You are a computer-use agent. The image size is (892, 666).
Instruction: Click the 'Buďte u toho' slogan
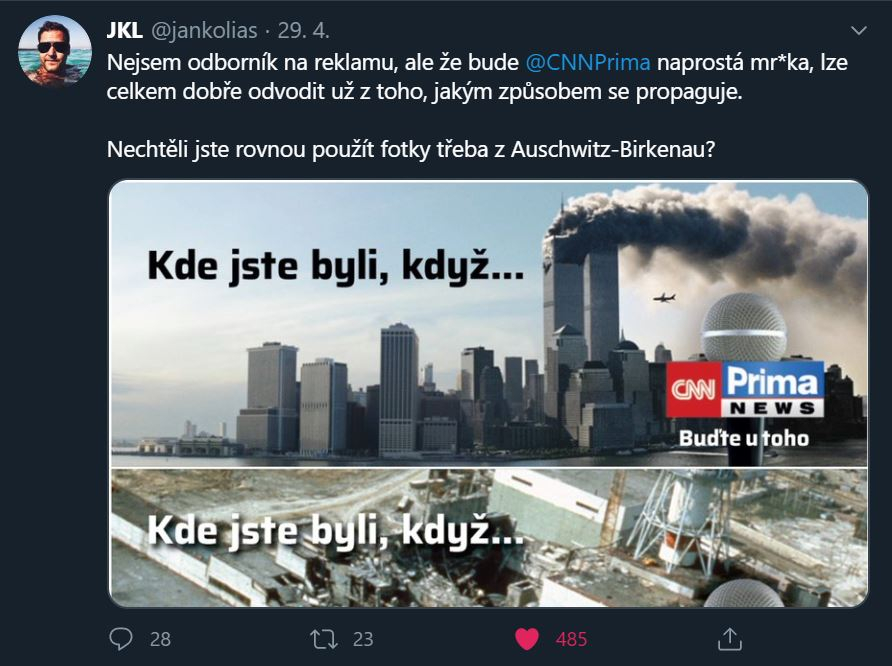pos(744,439)
